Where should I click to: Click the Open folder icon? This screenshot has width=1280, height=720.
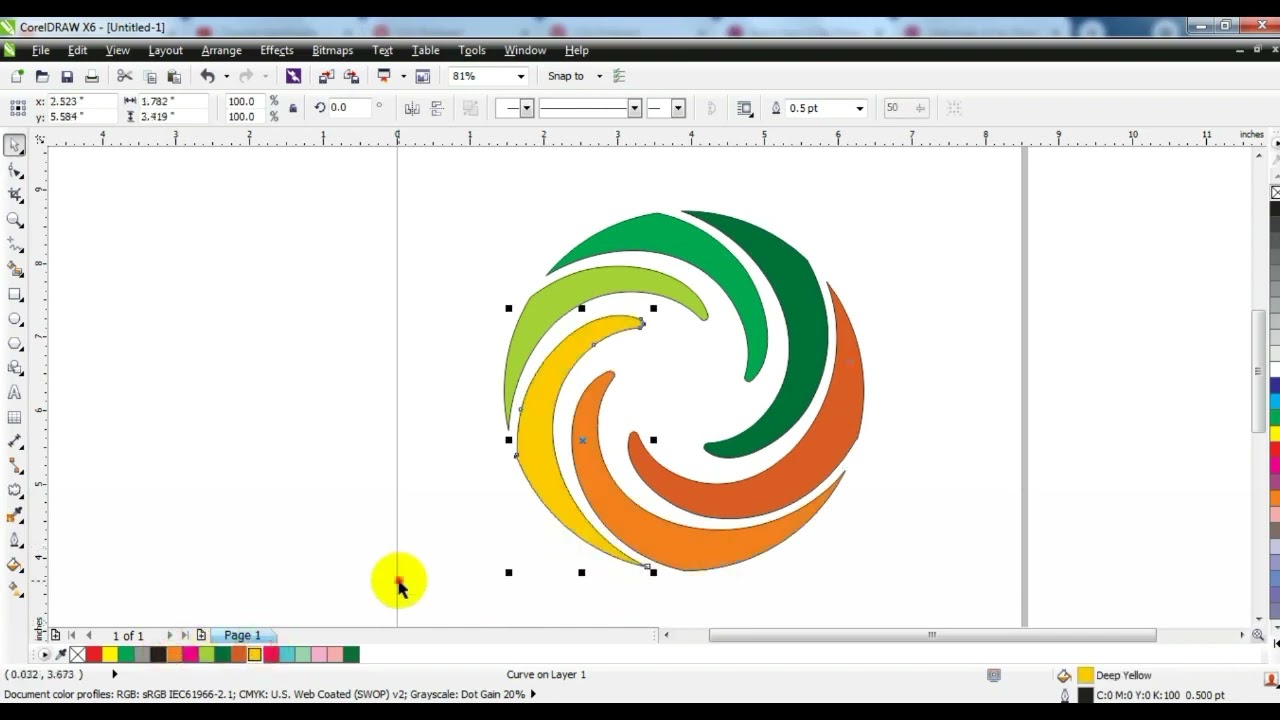42,76
